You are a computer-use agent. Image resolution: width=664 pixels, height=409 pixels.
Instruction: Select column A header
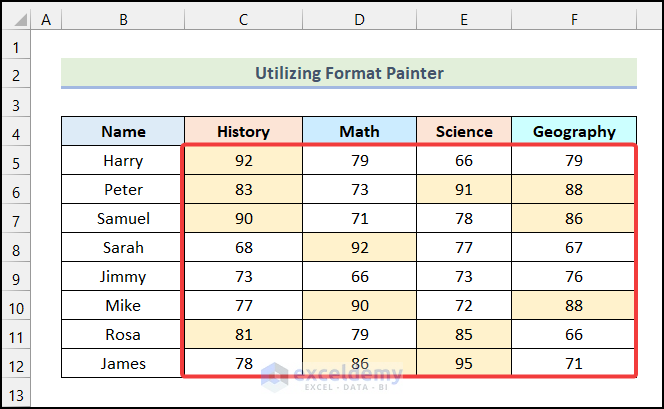click(46, 19)
